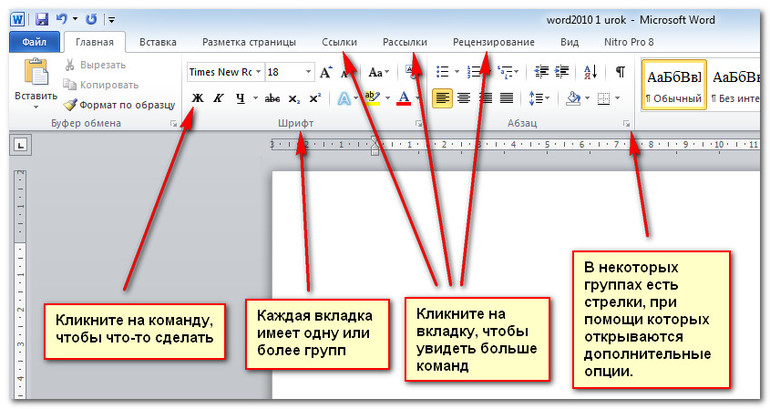The height and width of the screenshot is (409, 770).
Task: Toggle bold formatting (Ж button)
Action: [x=197, y=98]
